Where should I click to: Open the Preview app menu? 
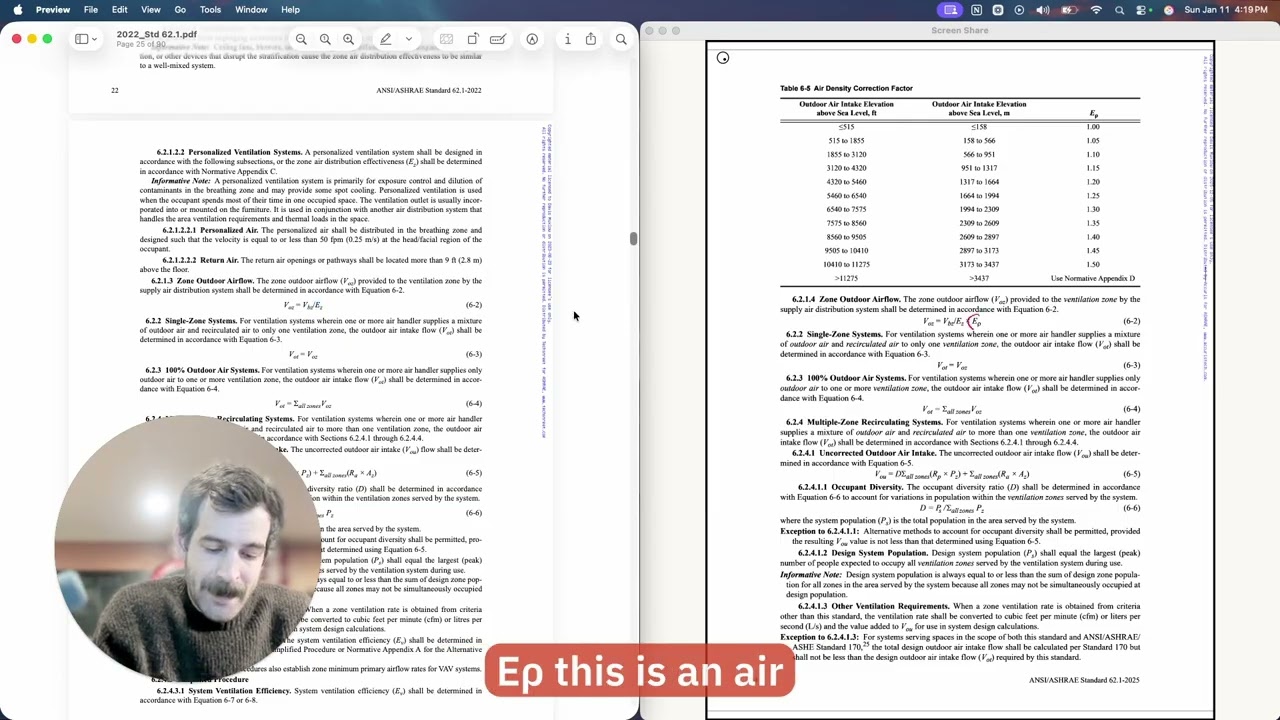(53, 10)
